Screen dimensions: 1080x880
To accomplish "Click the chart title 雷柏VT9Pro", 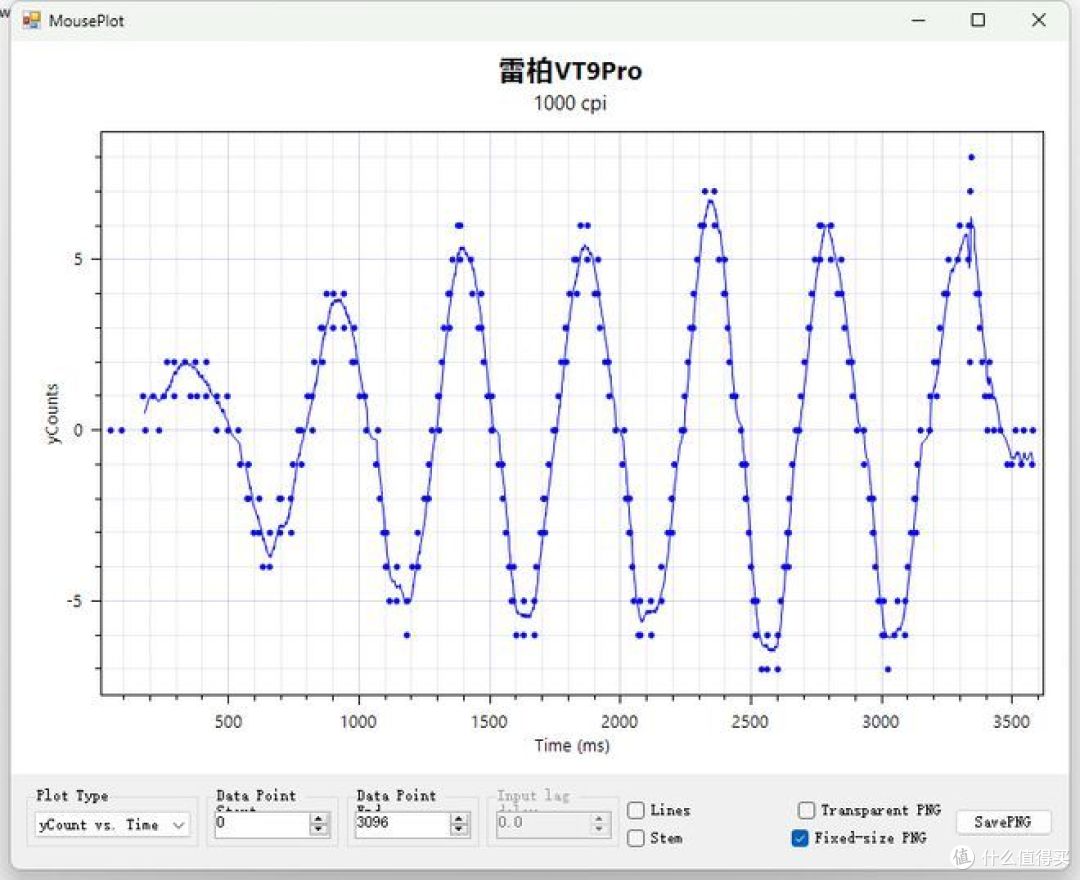I will click(570, 71).
